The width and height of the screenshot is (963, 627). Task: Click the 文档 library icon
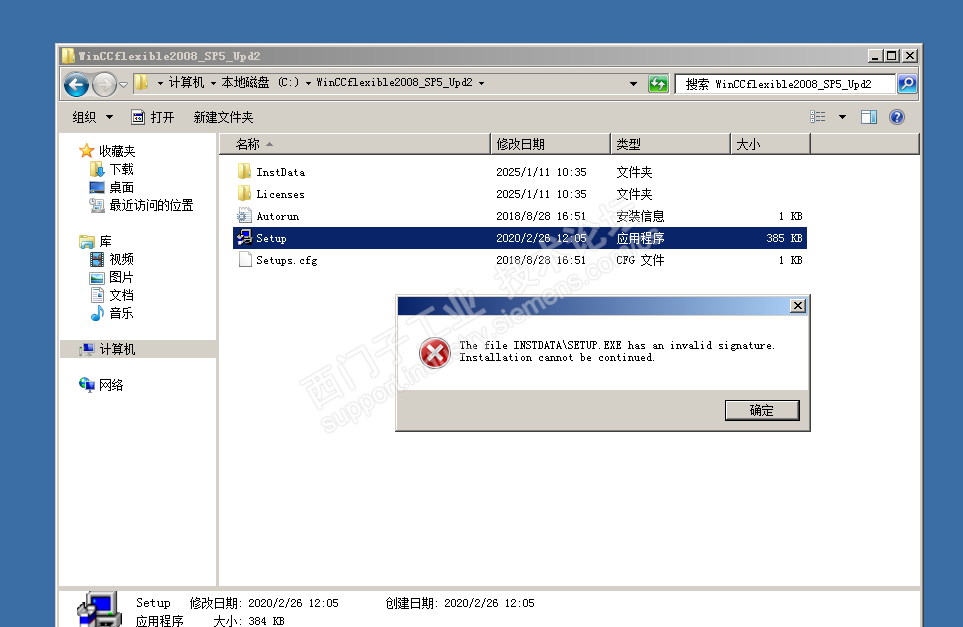tap(97, 295)
